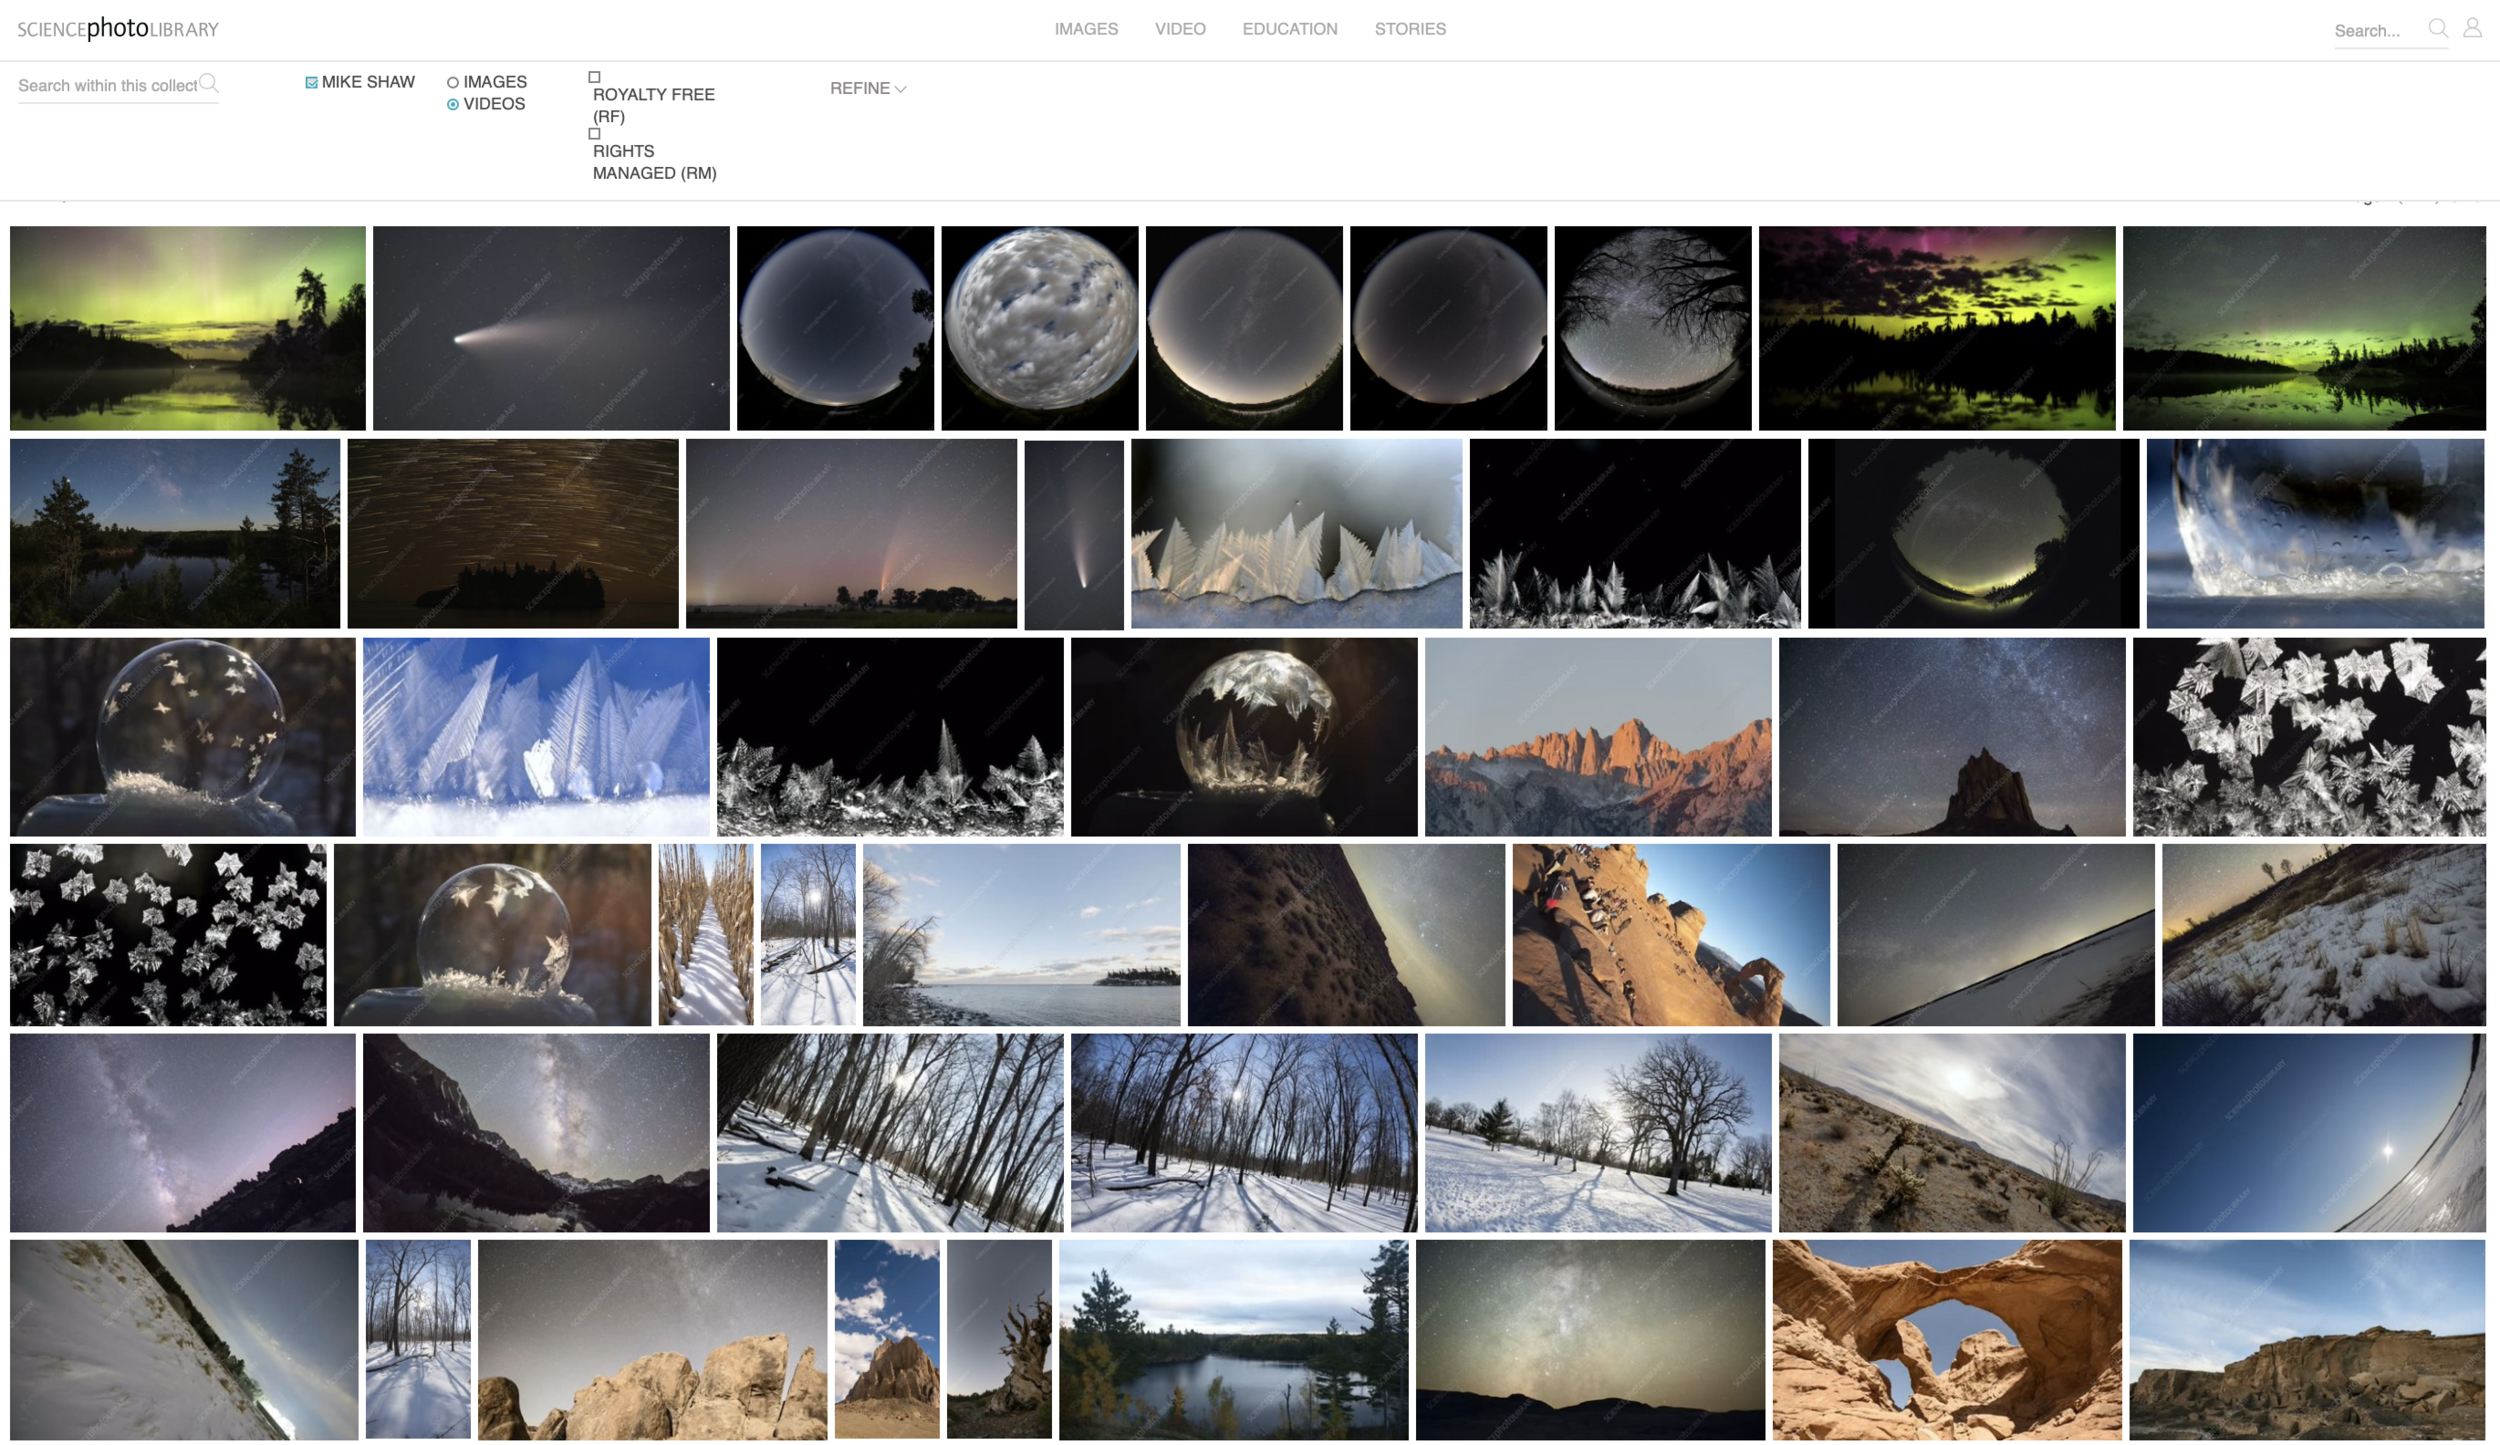Viewport: 2500px width, 1445px height.
Task: Enable the Royalty Free (RF) checkbox
Action: [594, 77]
